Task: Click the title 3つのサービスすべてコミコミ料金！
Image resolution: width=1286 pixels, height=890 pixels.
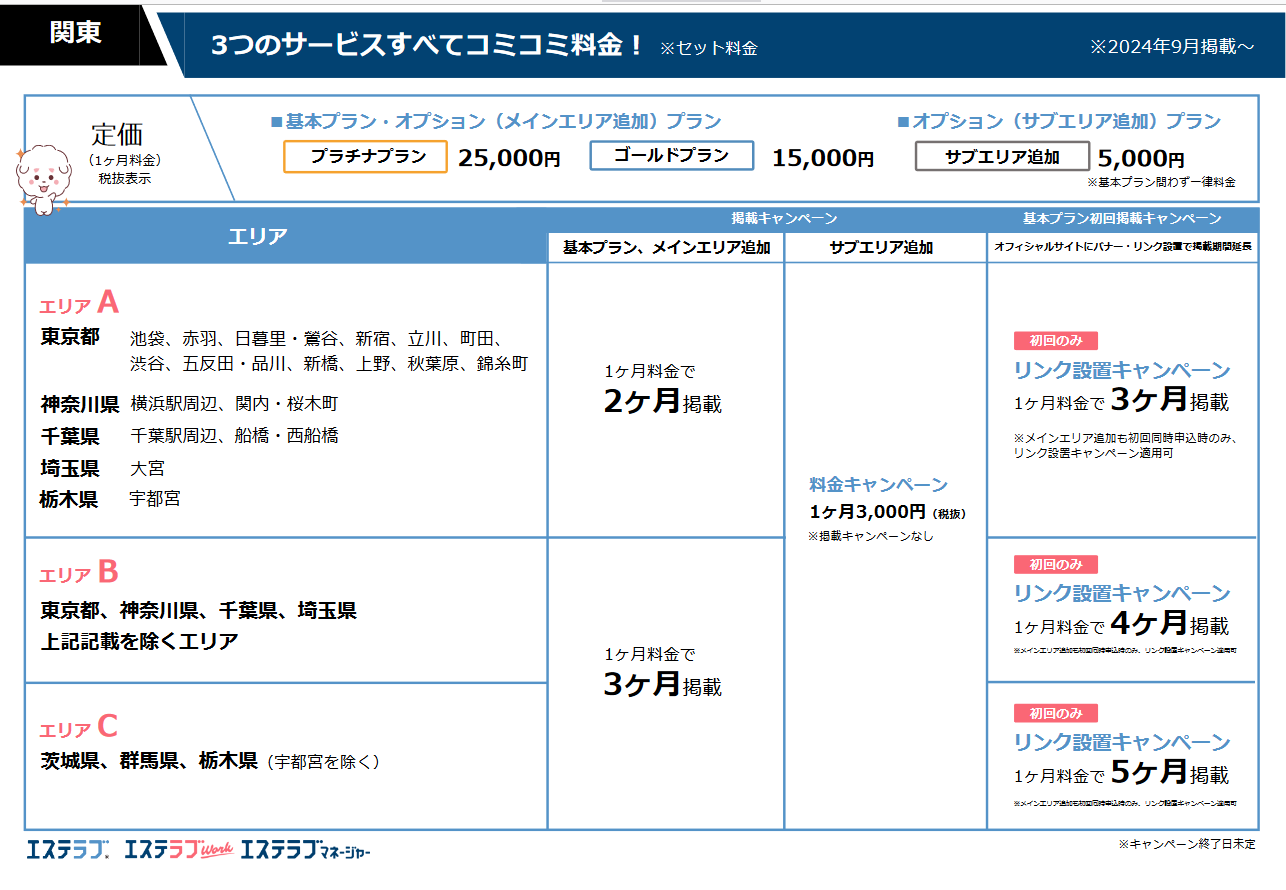Action: [x=427, y=46]
